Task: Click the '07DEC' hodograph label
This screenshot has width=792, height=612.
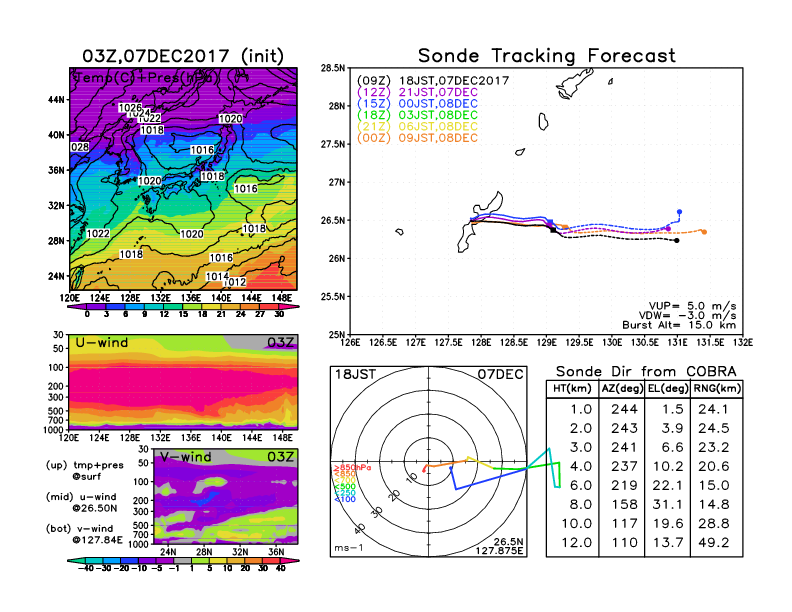Action: click(x=501, y=374)
